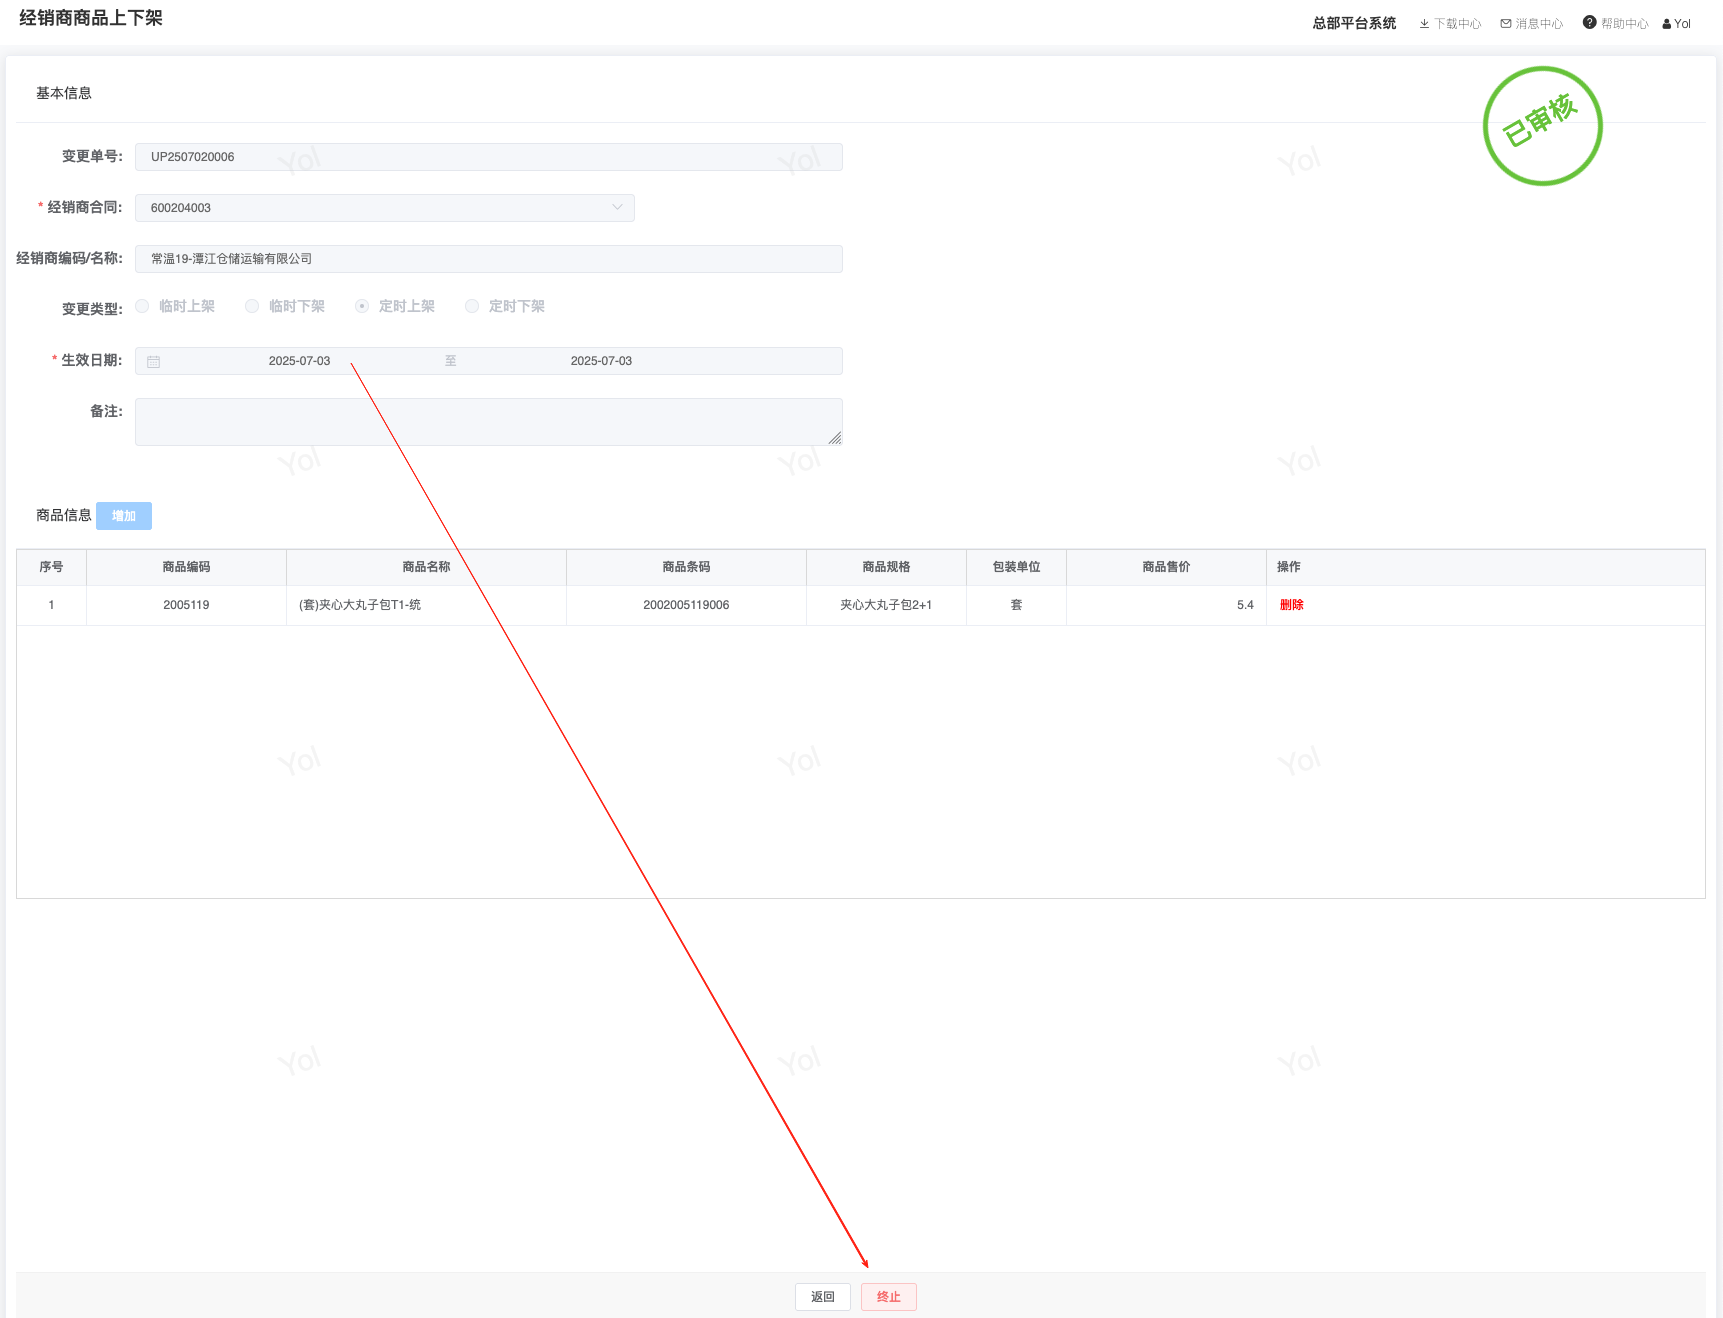Viewport: 1723px width, 1318px height.
Task: Click the 增加 button next to 商品信息
Action: click(x=124, y=516)
